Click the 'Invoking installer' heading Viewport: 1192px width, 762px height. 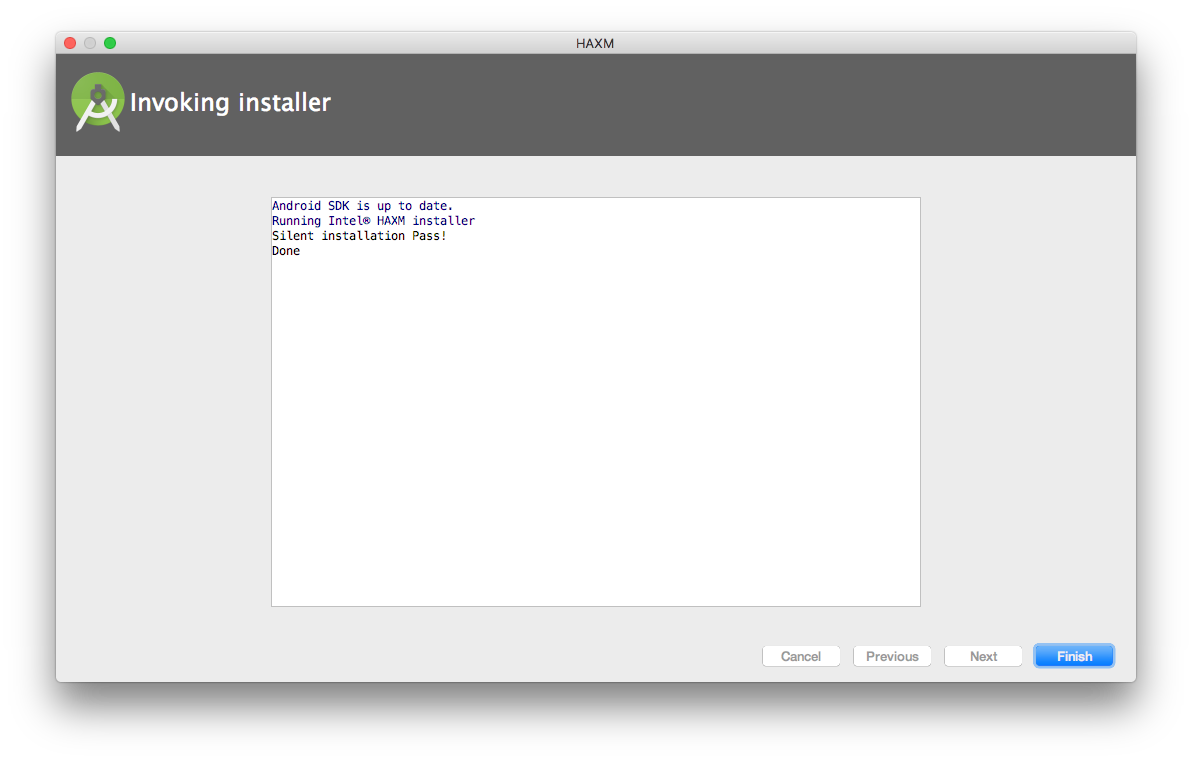pos(230,102)
